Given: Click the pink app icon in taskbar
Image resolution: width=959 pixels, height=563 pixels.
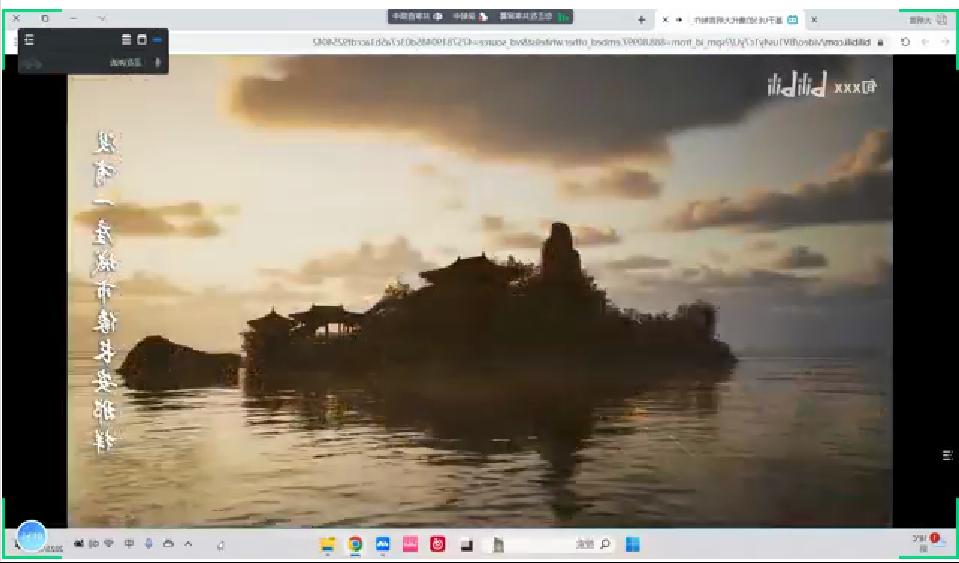Looking at the screenshot, I should pyautogui.click(x=409, y=545).
